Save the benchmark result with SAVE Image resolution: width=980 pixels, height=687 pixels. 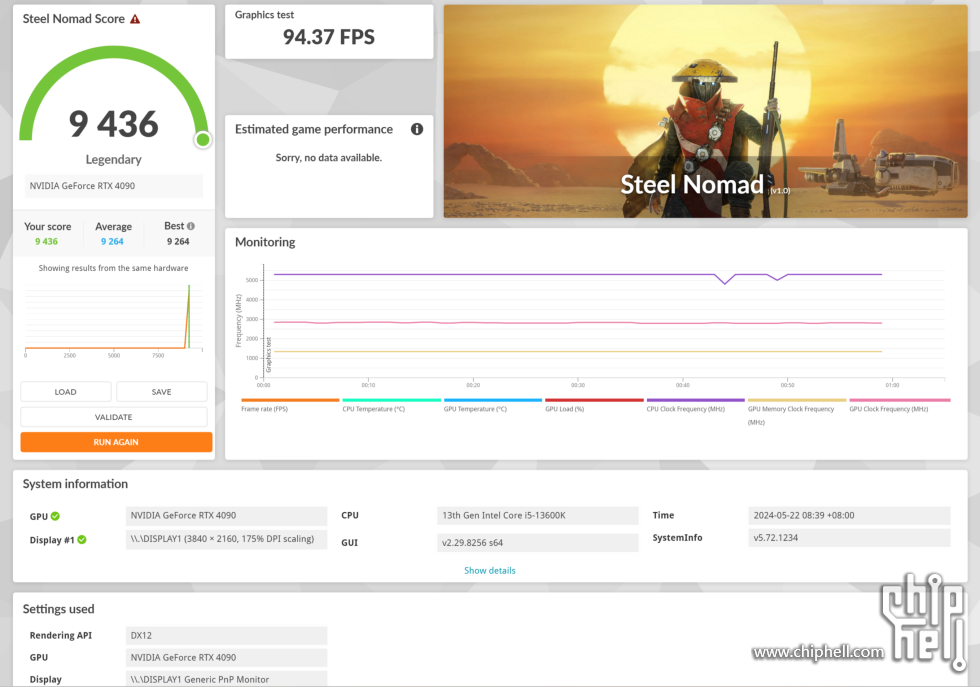(x=161, y=392)
